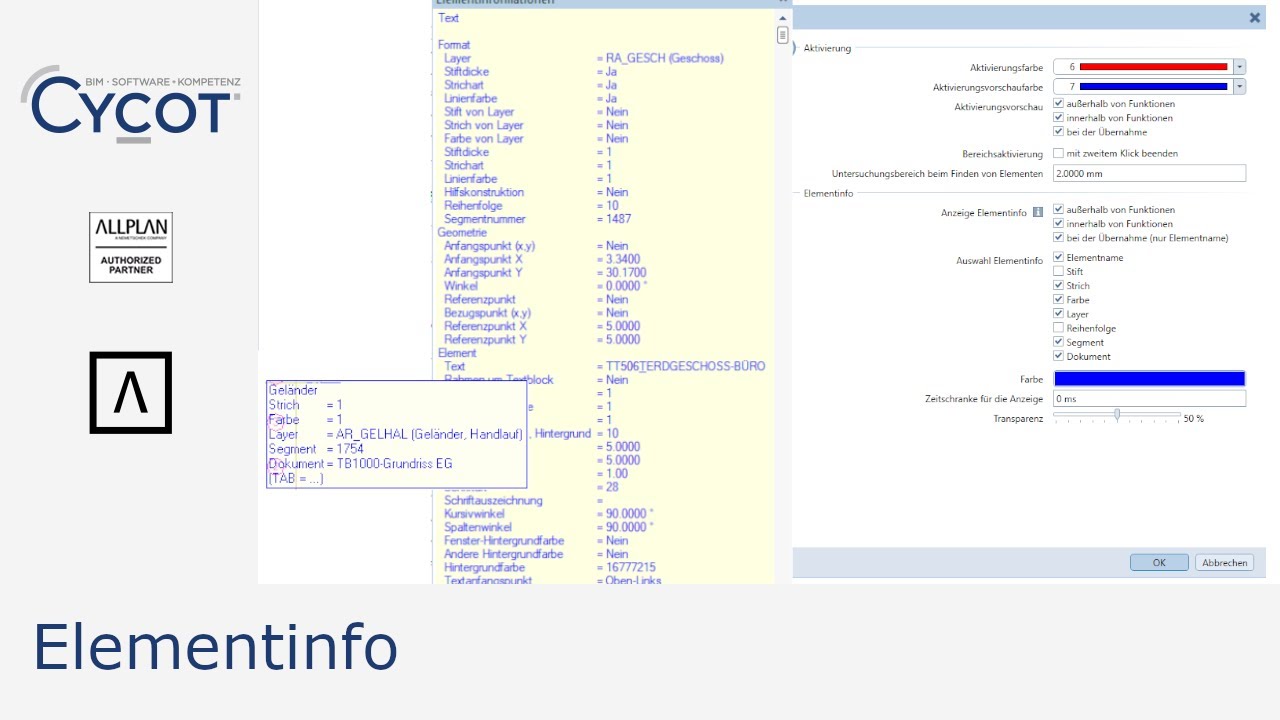Uncheck Aktivierungsvorschau 'innerhalb von Funktionen'
The width and height of the screenshot is (1280, 720).
pos(1058,117)
